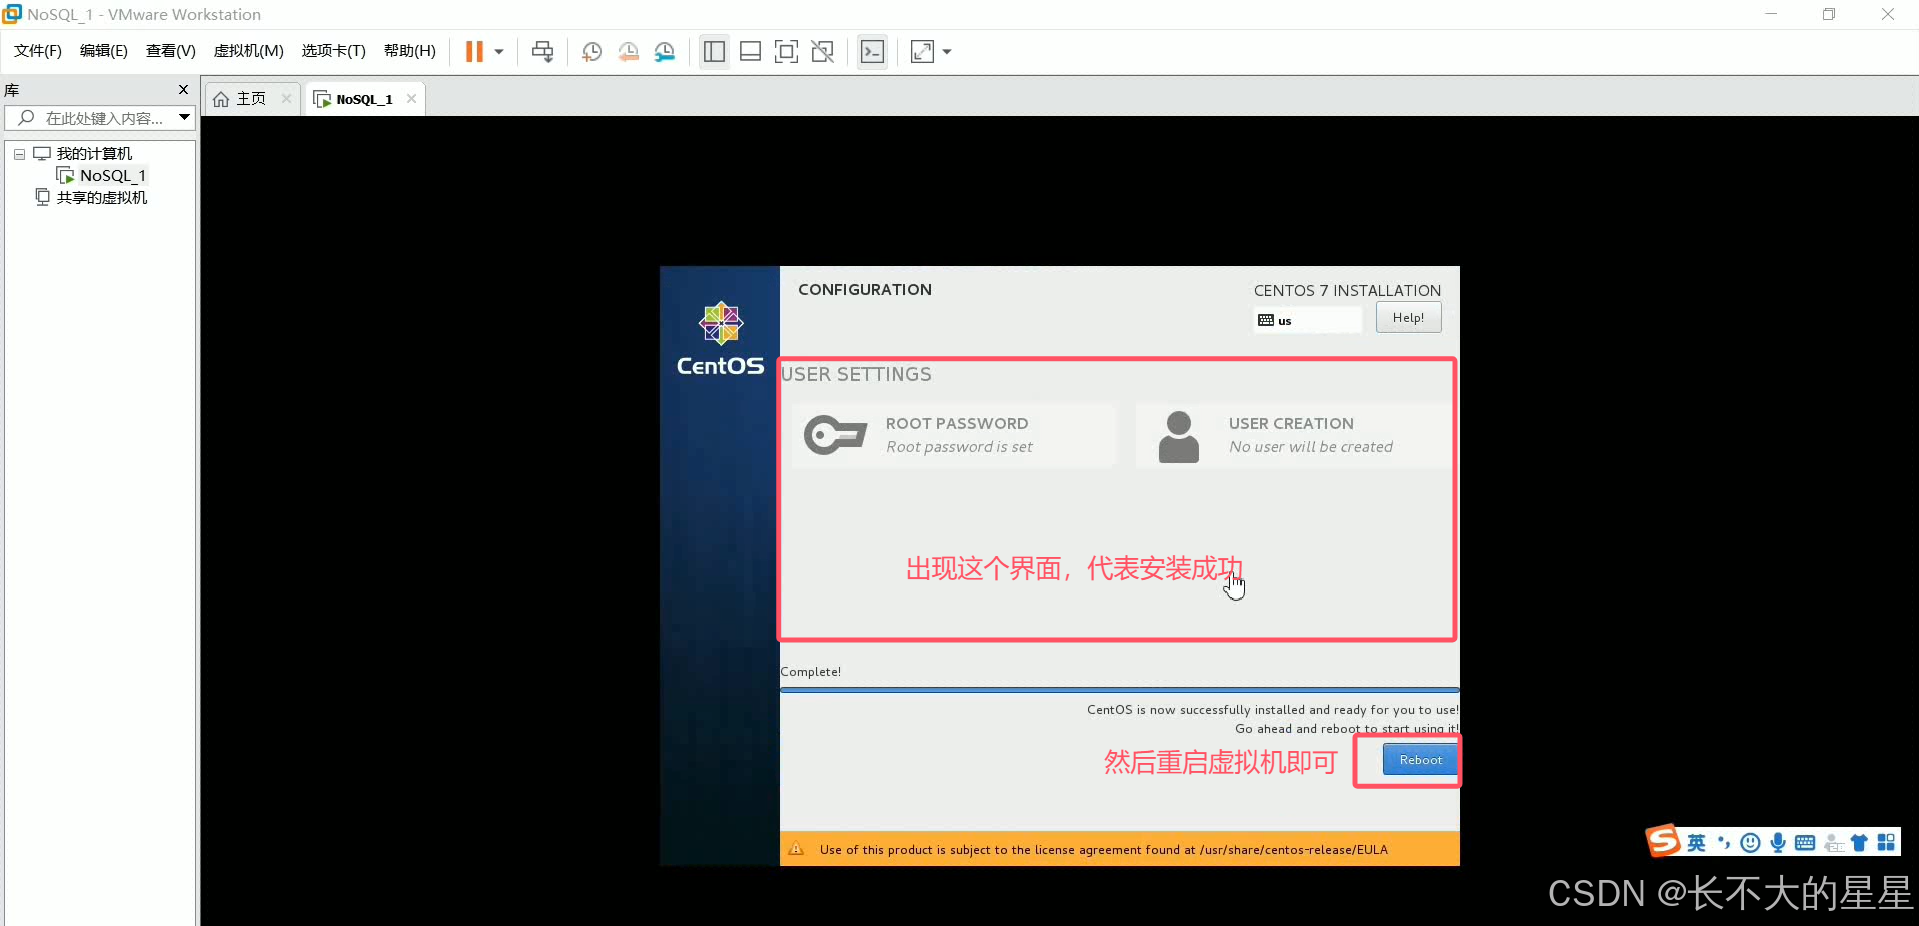The height and width of the screenshot is (926, 1919).
Task: Click the stretch guest display icon
Action: tap(922, 52)
